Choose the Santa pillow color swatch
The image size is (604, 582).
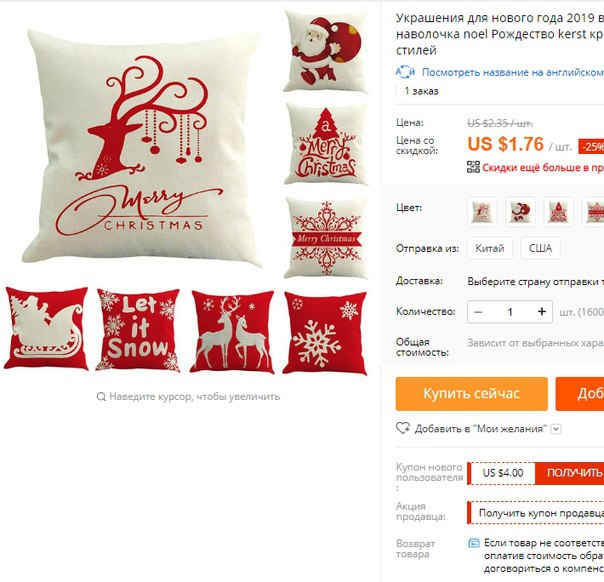click(520, 211)
